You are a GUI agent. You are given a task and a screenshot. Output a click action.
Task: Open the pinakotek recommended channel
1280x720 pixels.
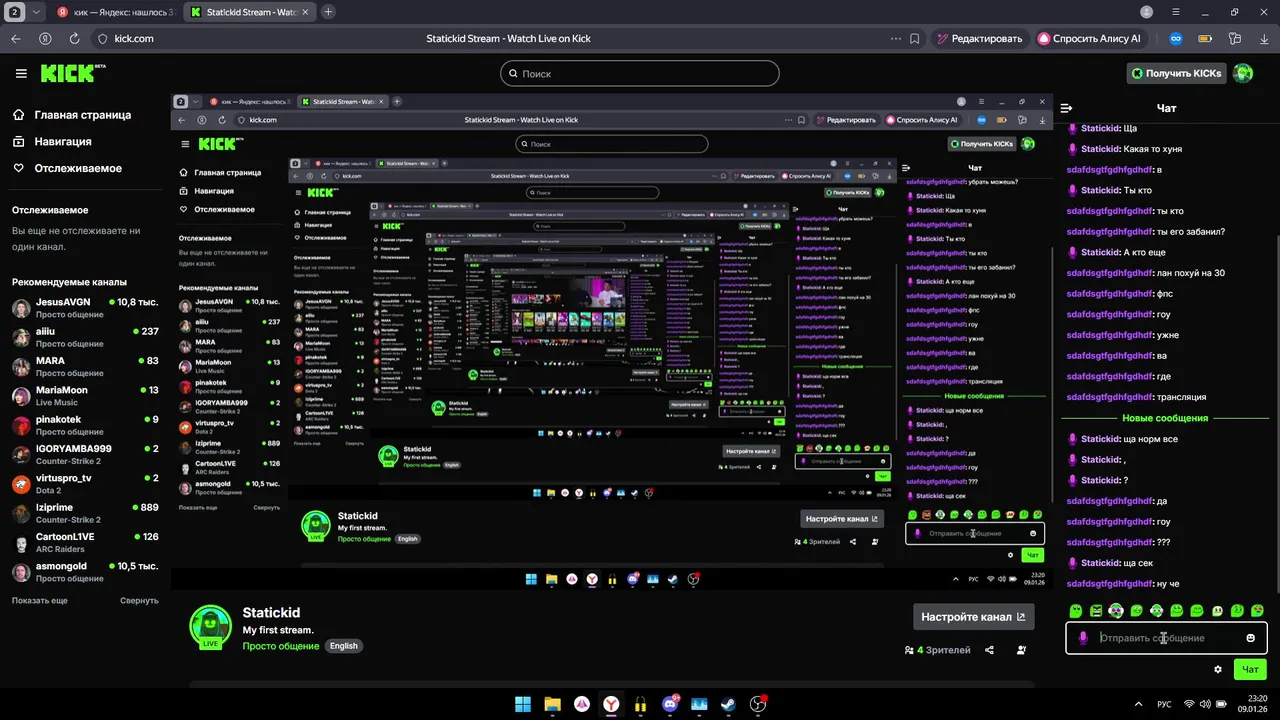click(x=85, y=425)
